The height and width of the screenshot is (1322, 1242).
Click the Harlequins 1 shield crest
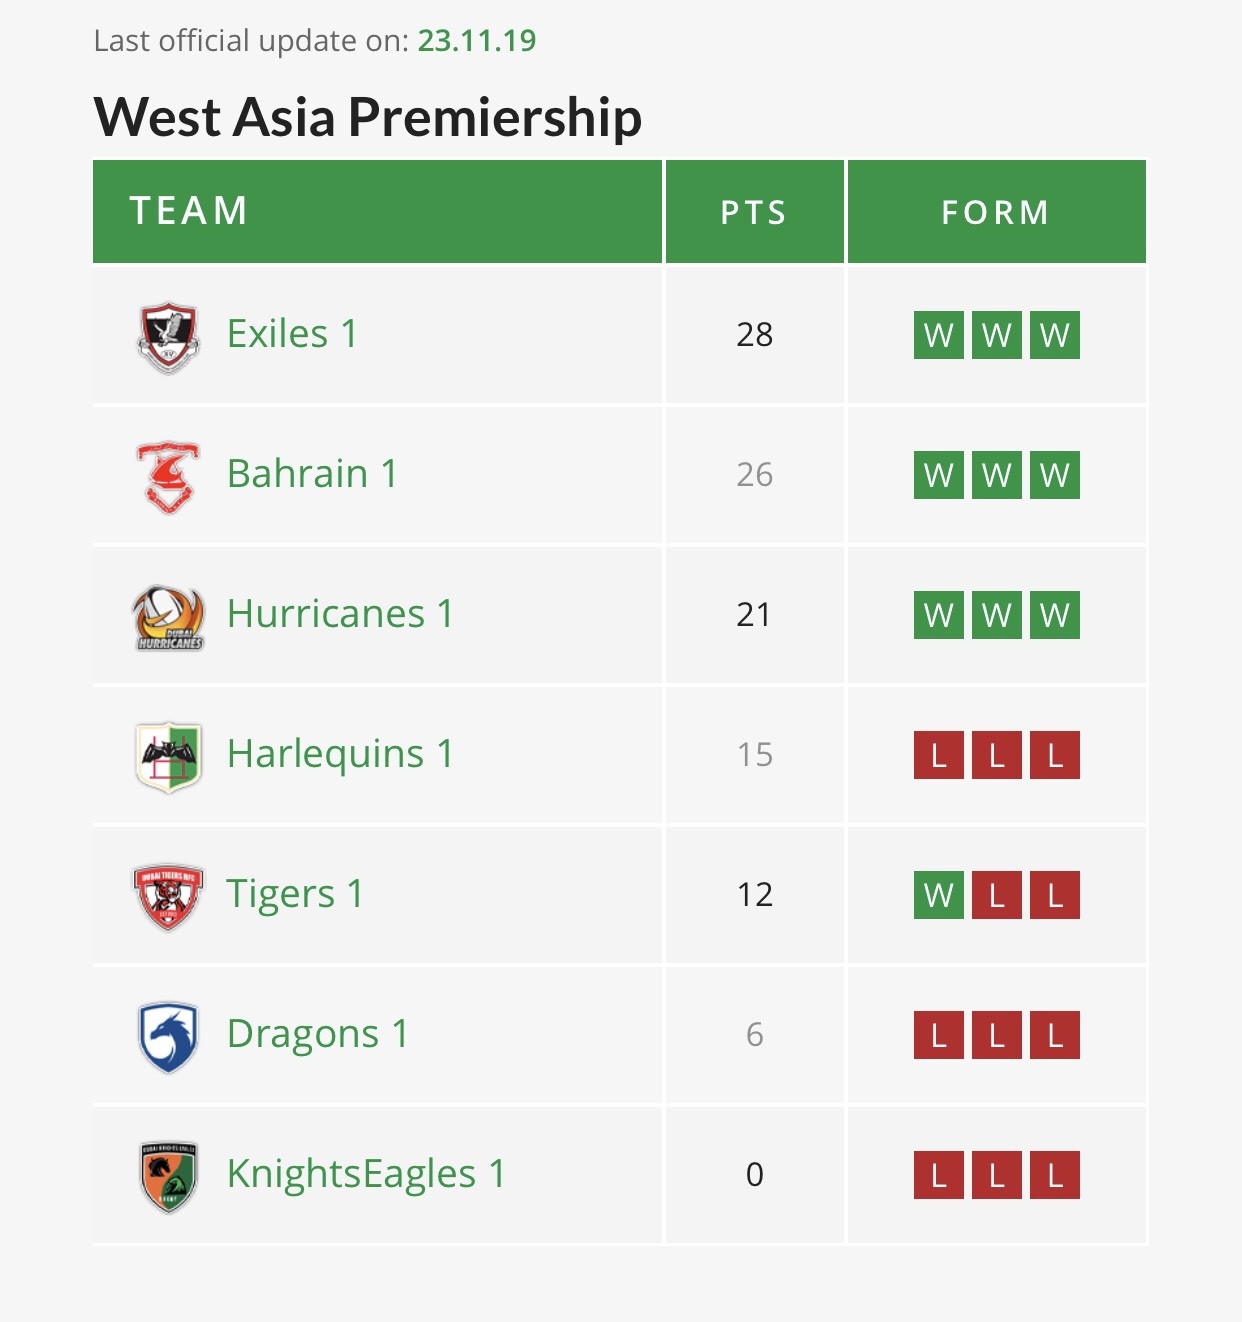tap(168, 757)
